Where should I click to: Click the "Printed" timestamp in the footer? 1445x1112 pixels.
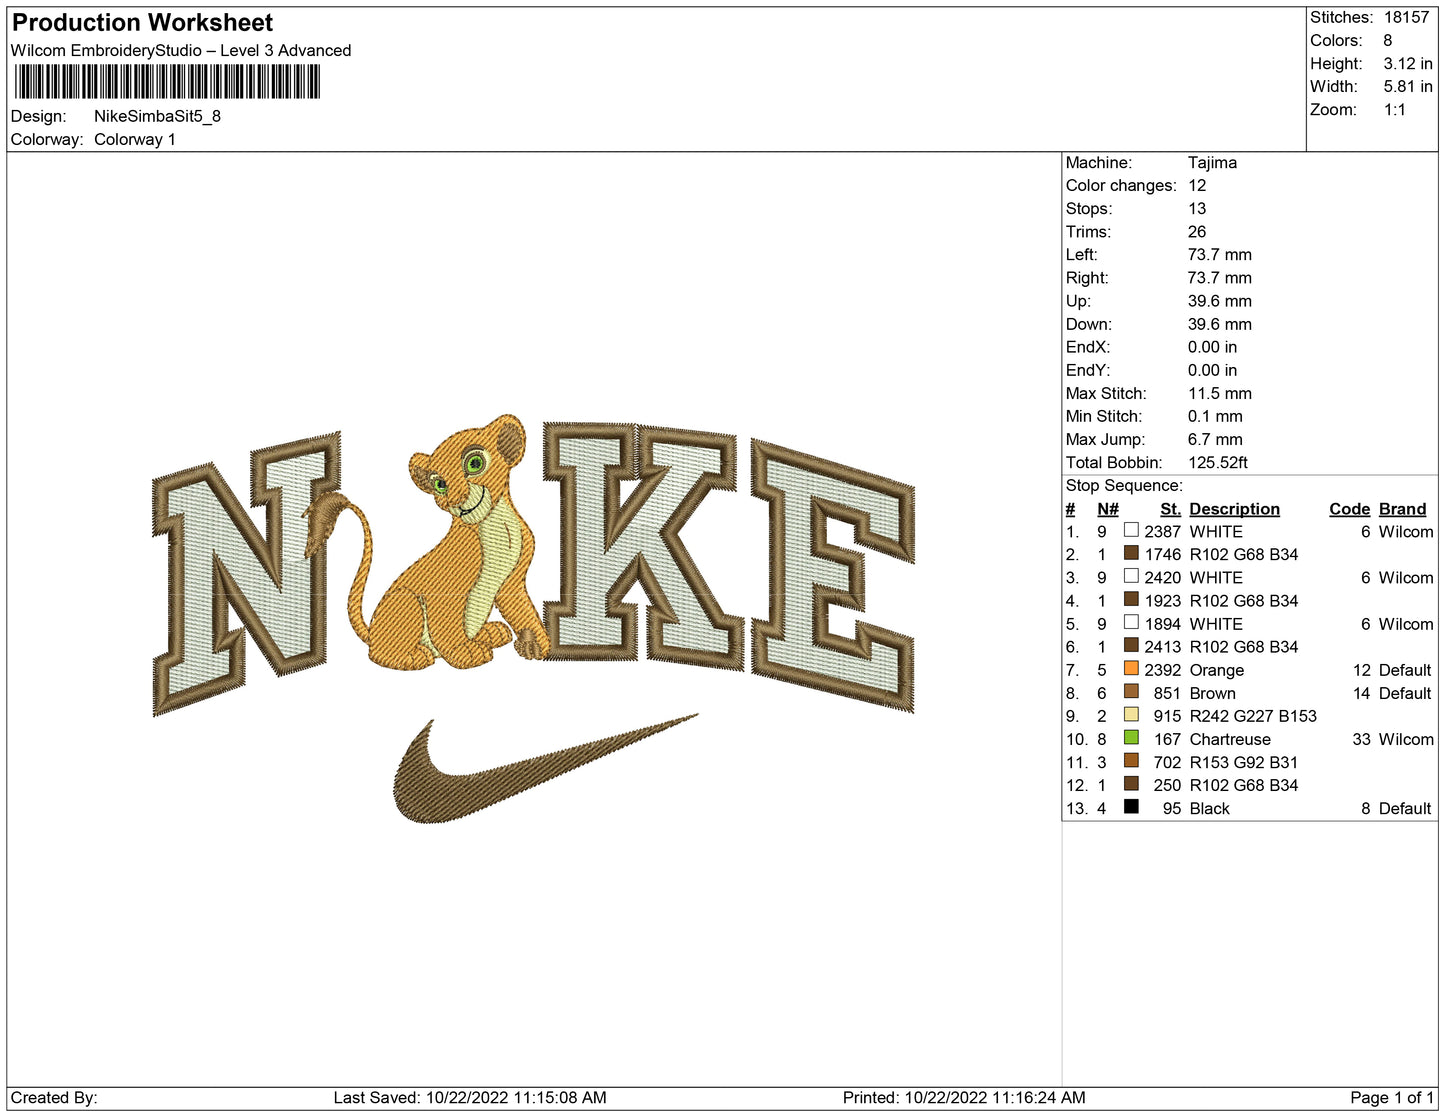pos(964,1098)
